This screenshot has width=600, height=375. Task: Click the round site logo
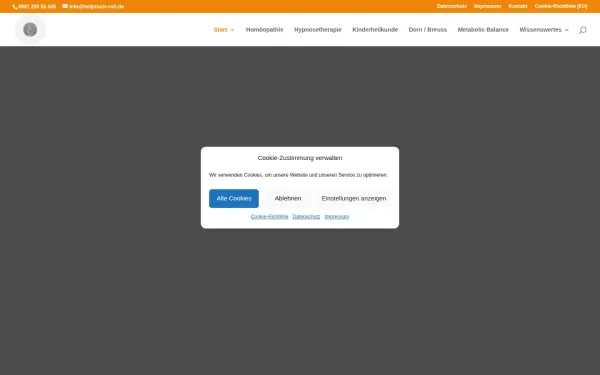coord(30,29)
